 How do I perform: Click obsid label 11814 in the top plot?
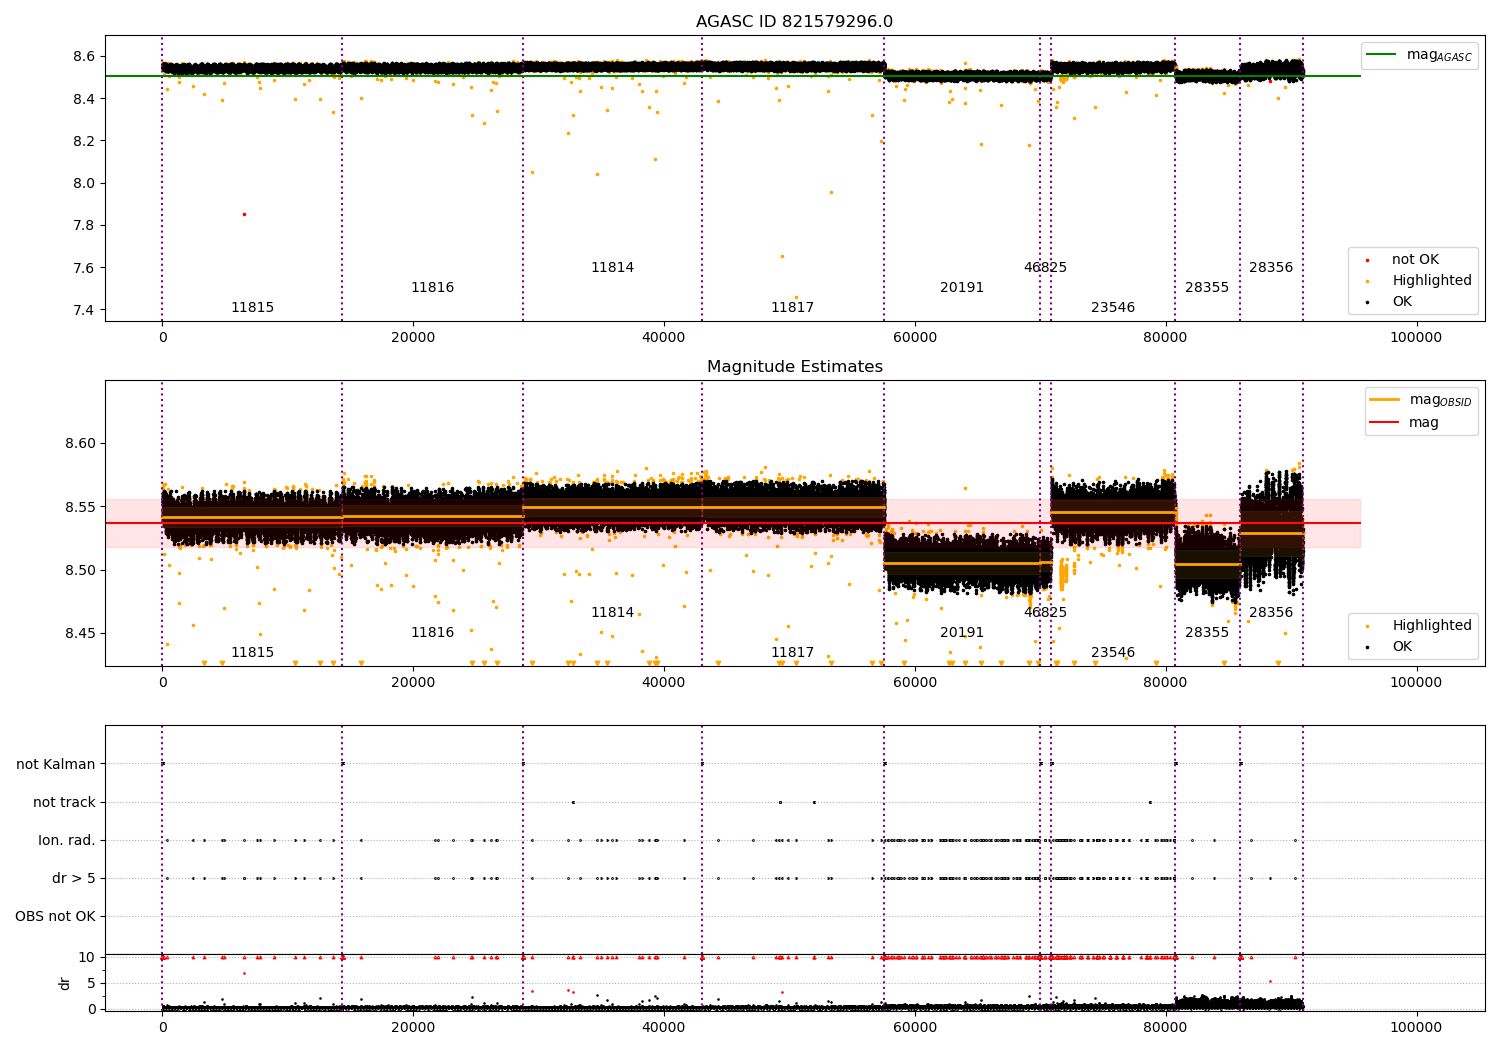coord(612,268)
